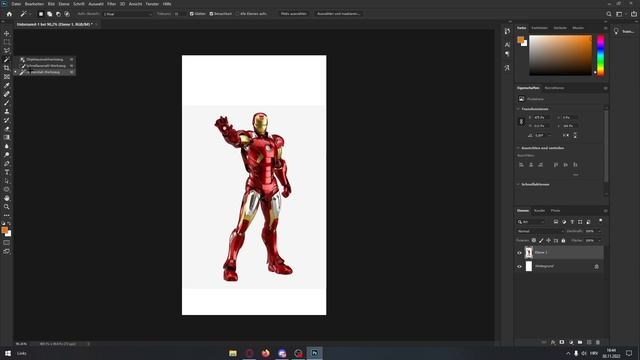Select the Type tool
640x360 pixels.
[x=7, y=172]
